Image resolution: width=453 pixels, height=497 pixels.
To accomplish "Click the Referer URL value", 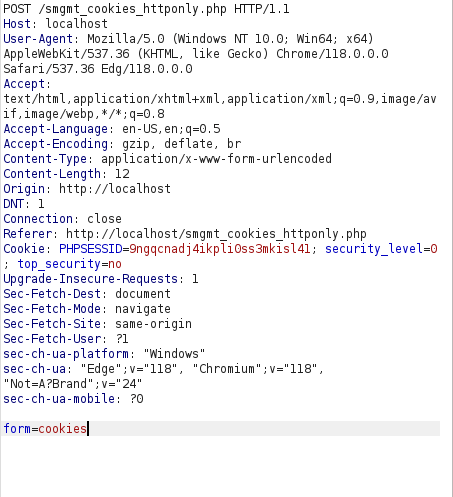I will pos(216,234).
